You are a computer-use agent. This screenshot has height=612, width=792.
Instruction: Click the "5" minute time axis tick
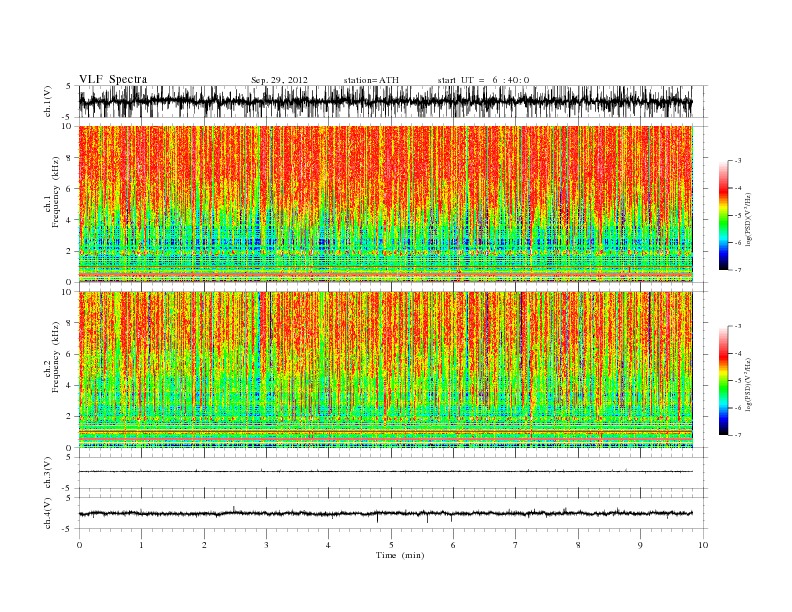[x=391, y=545]
